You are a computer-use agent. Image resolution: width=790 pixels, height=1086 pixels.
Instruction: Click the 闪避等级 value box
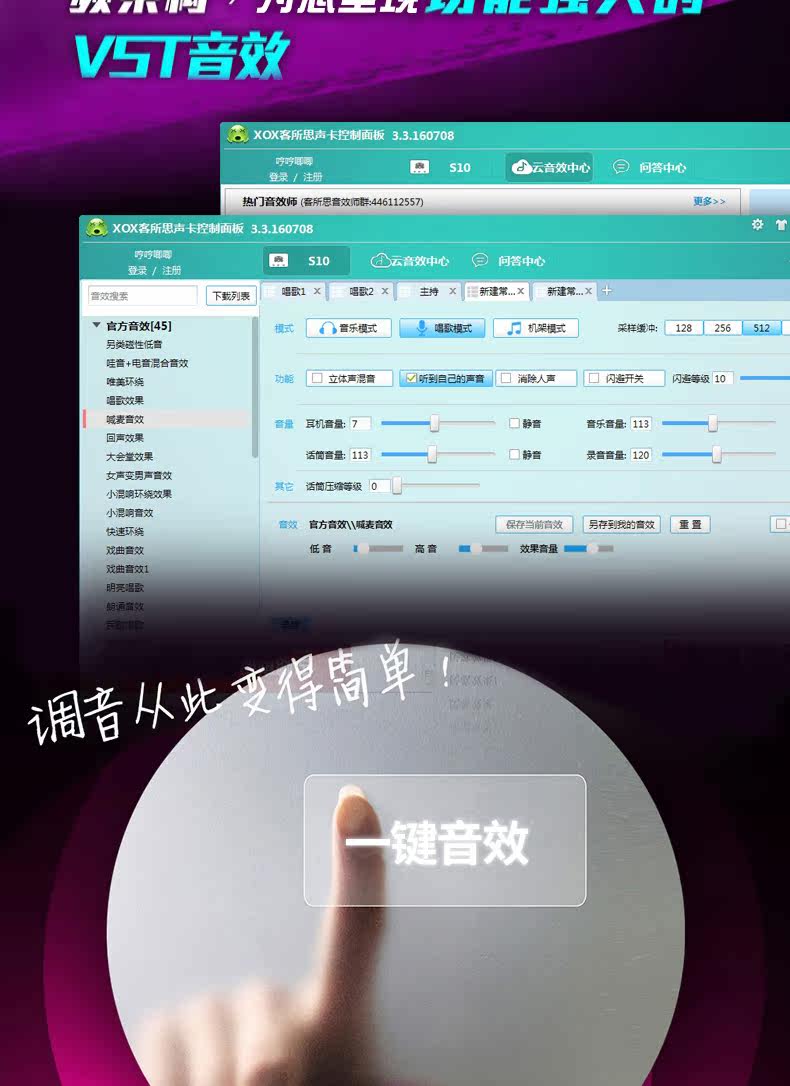click(722, 378)
